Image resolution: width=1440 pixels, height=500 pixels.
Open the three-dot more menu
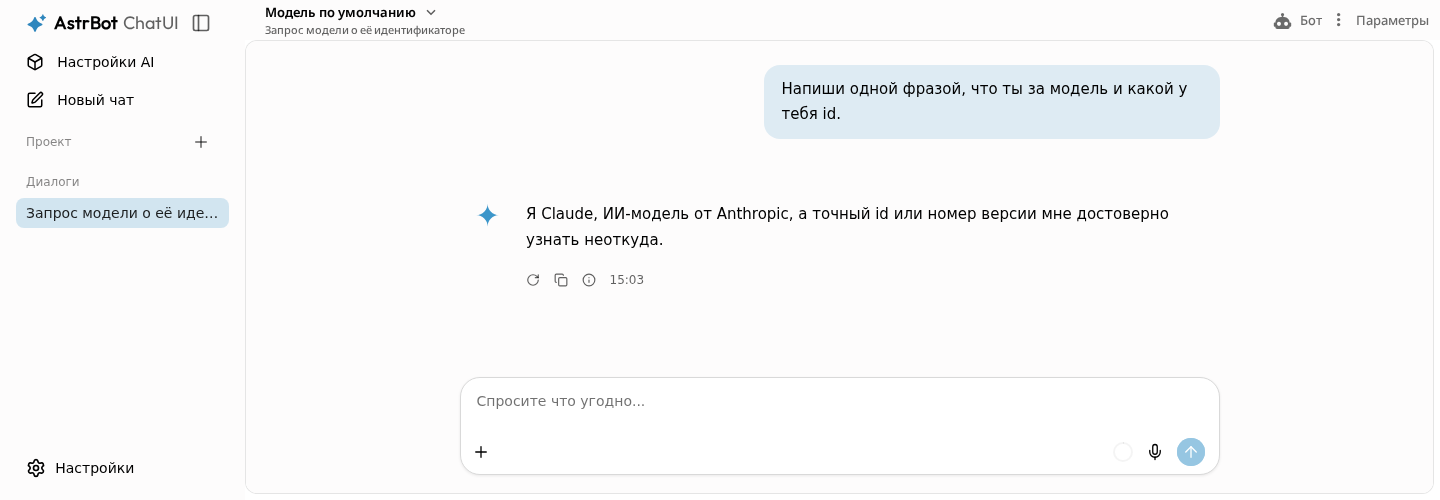(1339, 20)
